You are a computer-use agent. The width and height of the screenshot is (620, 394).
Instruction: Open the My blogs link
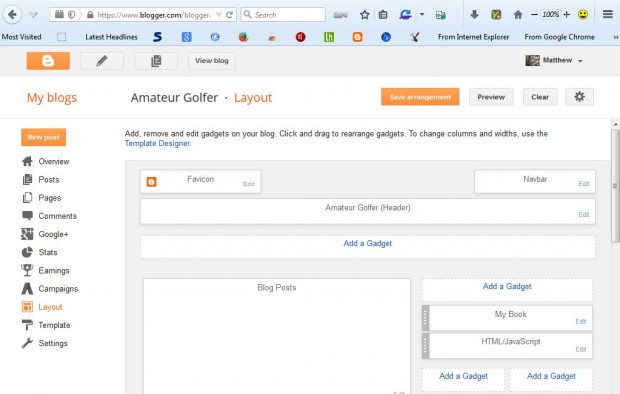pos(52,97)
